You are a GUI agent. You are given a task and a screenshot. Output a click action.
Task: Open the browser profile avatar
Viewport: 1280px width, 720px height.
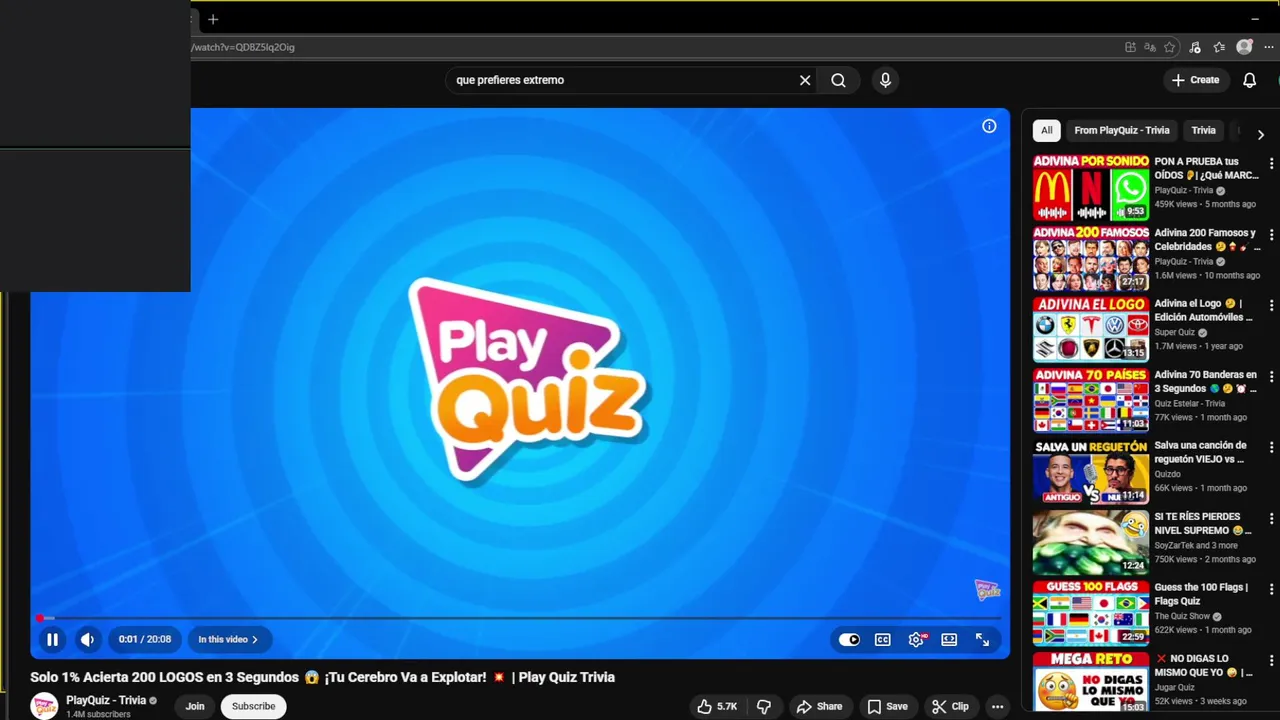pyautogui.click(x=1244, y=47)
